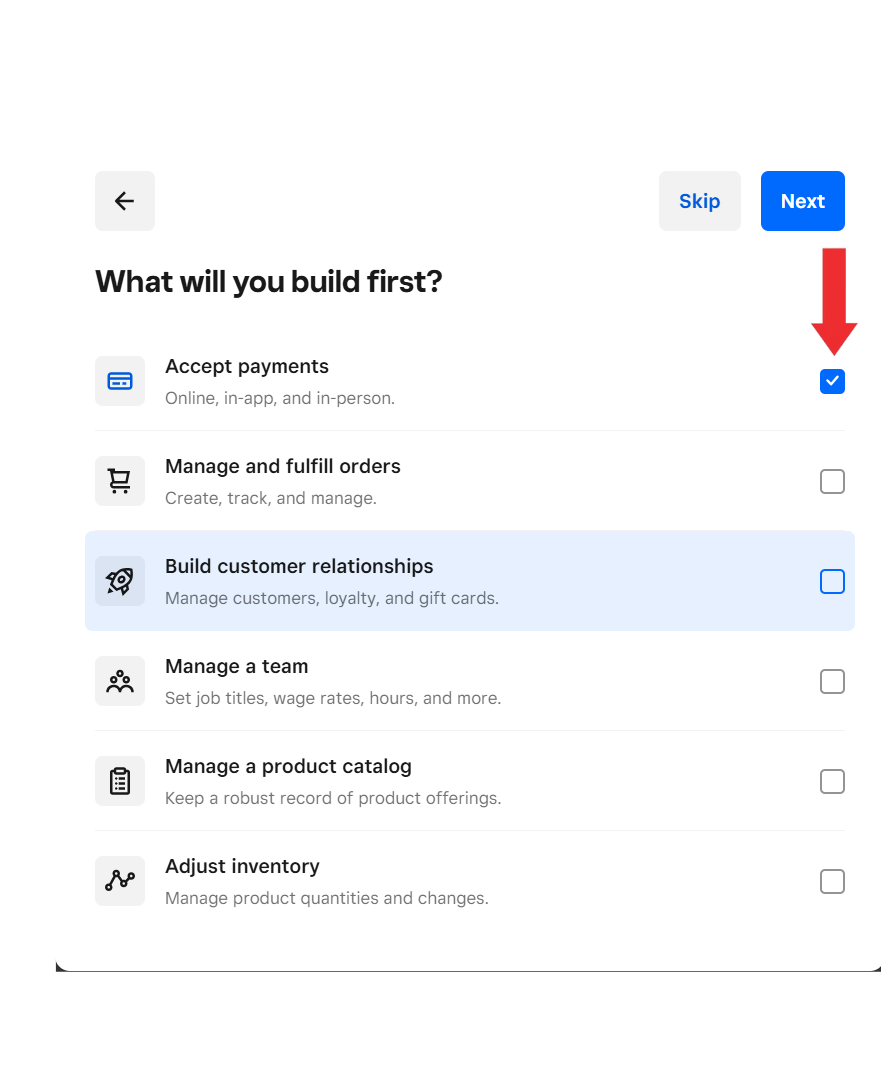881x1080 pixels.
Task: Uncheck the Accept payments checkbox
Action: click(832, 381)
